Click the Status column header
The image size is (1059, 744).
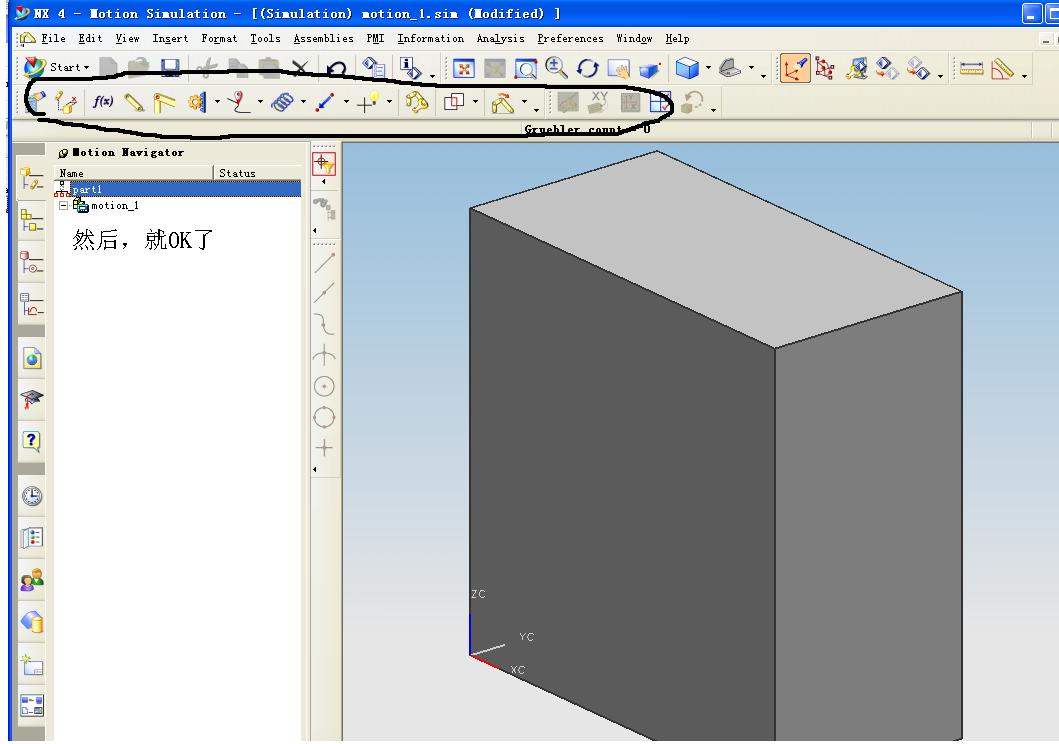(x=257, y=173)
